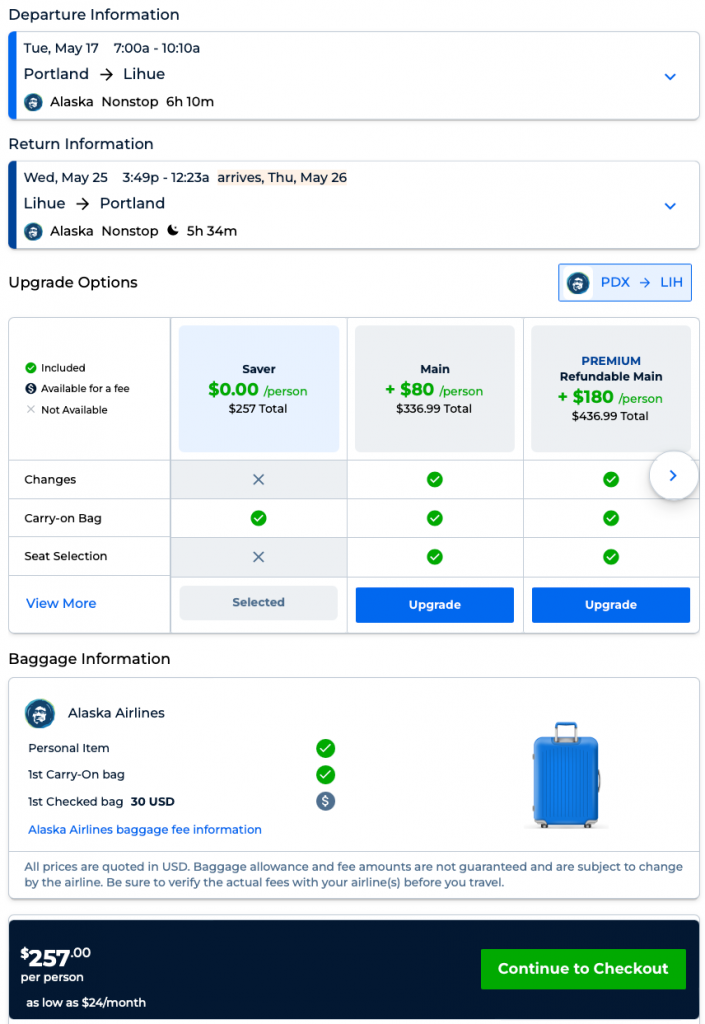Click the green check next to Personal Item
This screenshot has width=705, height=1024.
click(325, 748)
